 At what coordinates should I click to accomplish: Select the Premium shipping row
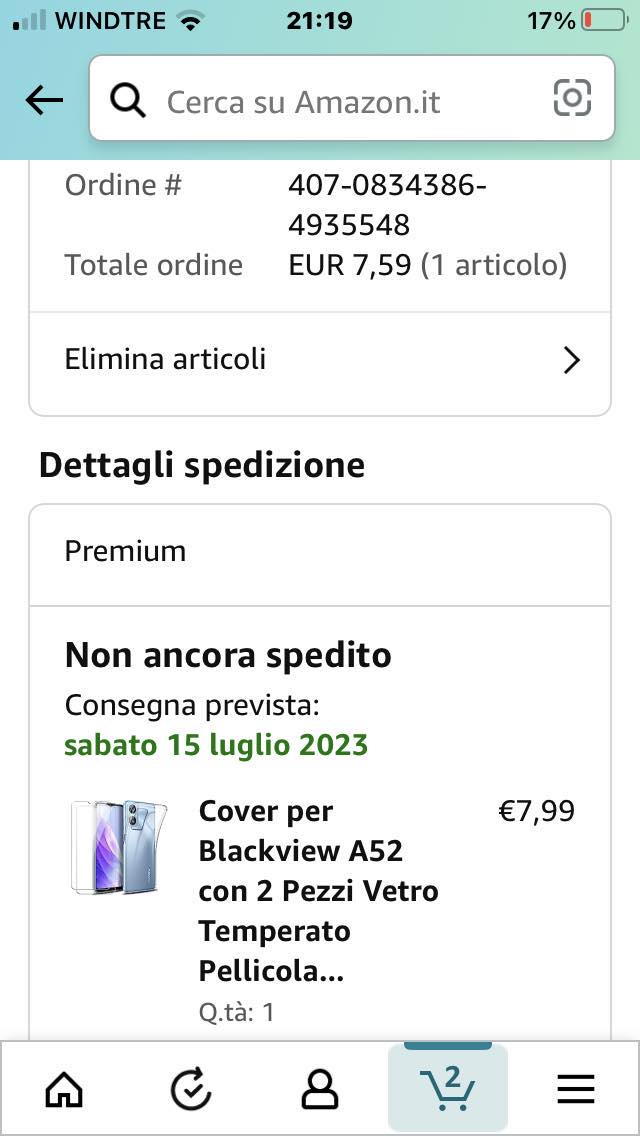coord(320,552)
